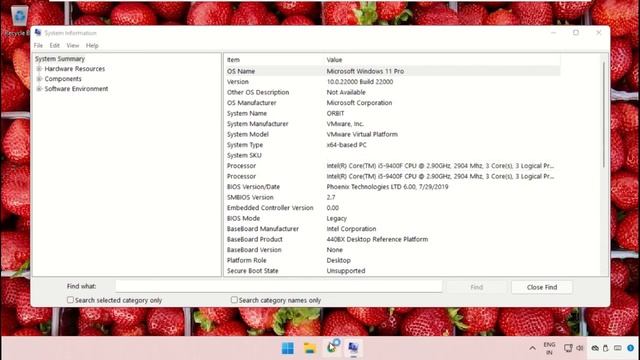This screenshot has width=640, height=360.
Task: Enable Search category names only
Action: [234, 300]
